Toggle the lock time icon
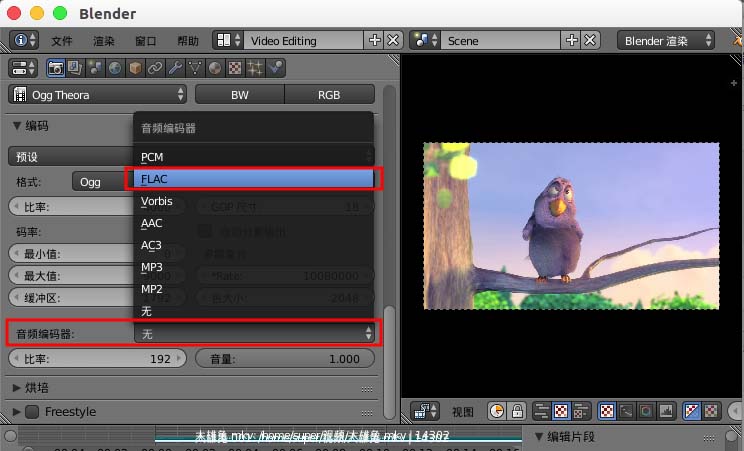 517,411
